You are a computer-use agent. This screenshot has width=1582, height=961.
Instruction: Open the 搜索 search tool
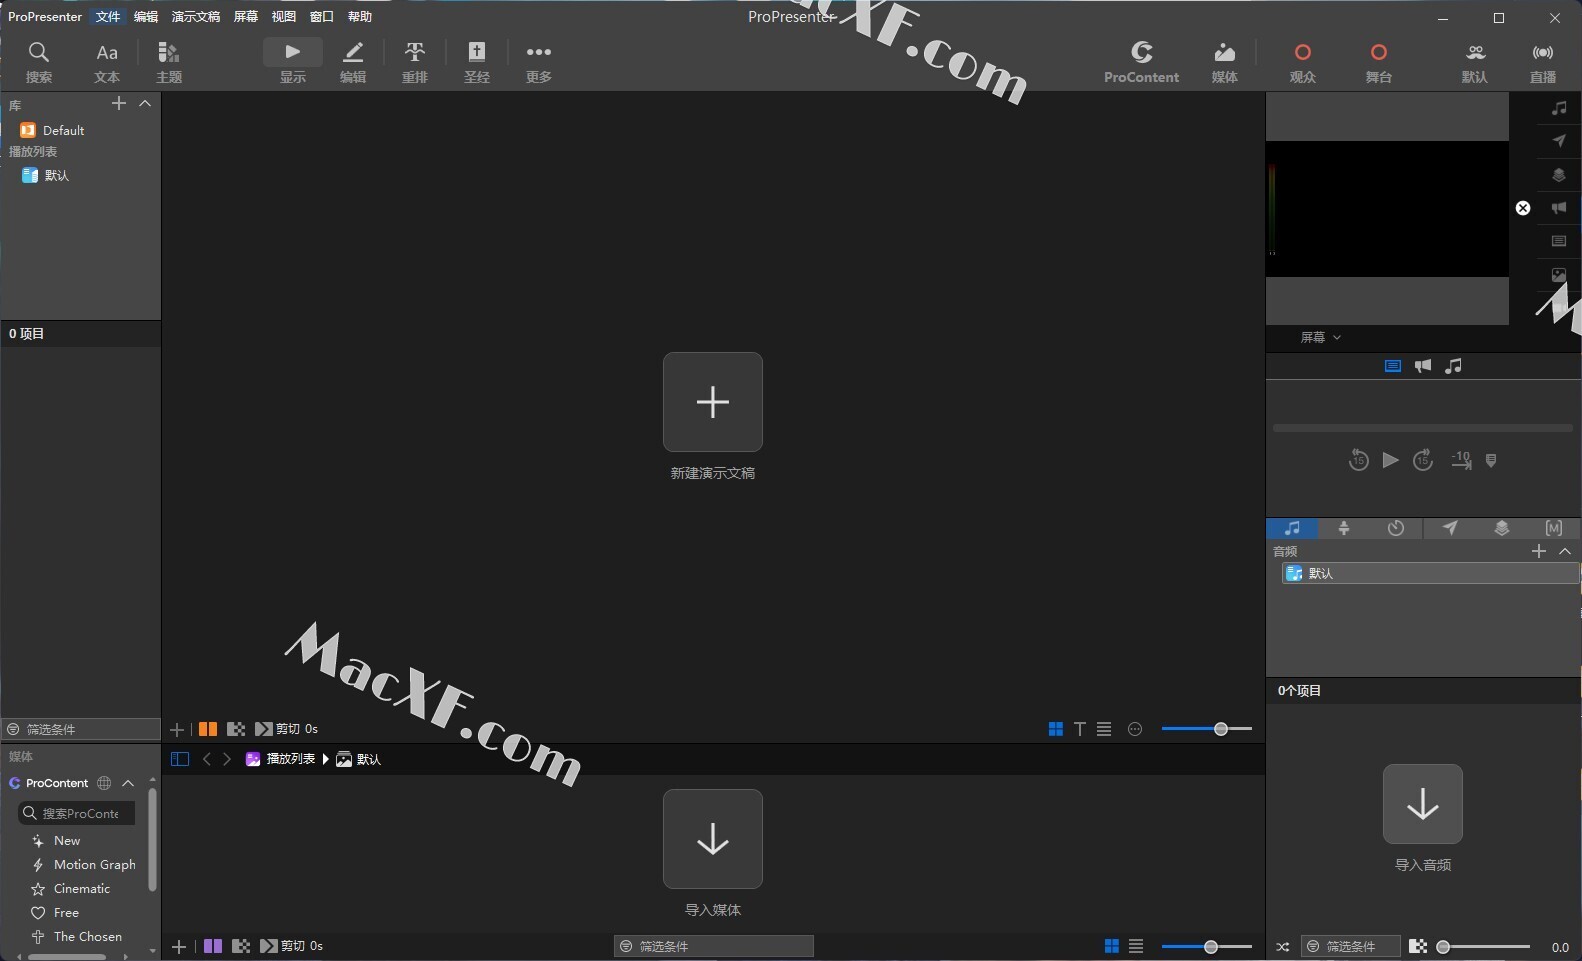38,62
